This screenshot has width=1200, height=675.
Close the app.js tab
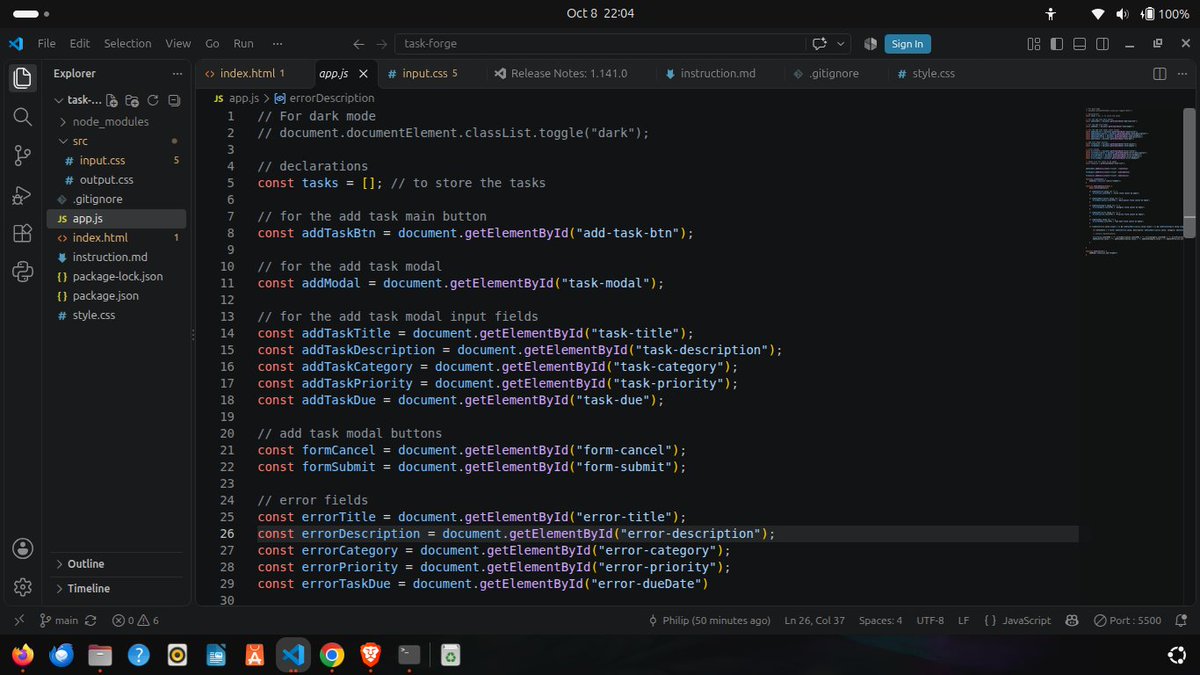coord(363,73)
